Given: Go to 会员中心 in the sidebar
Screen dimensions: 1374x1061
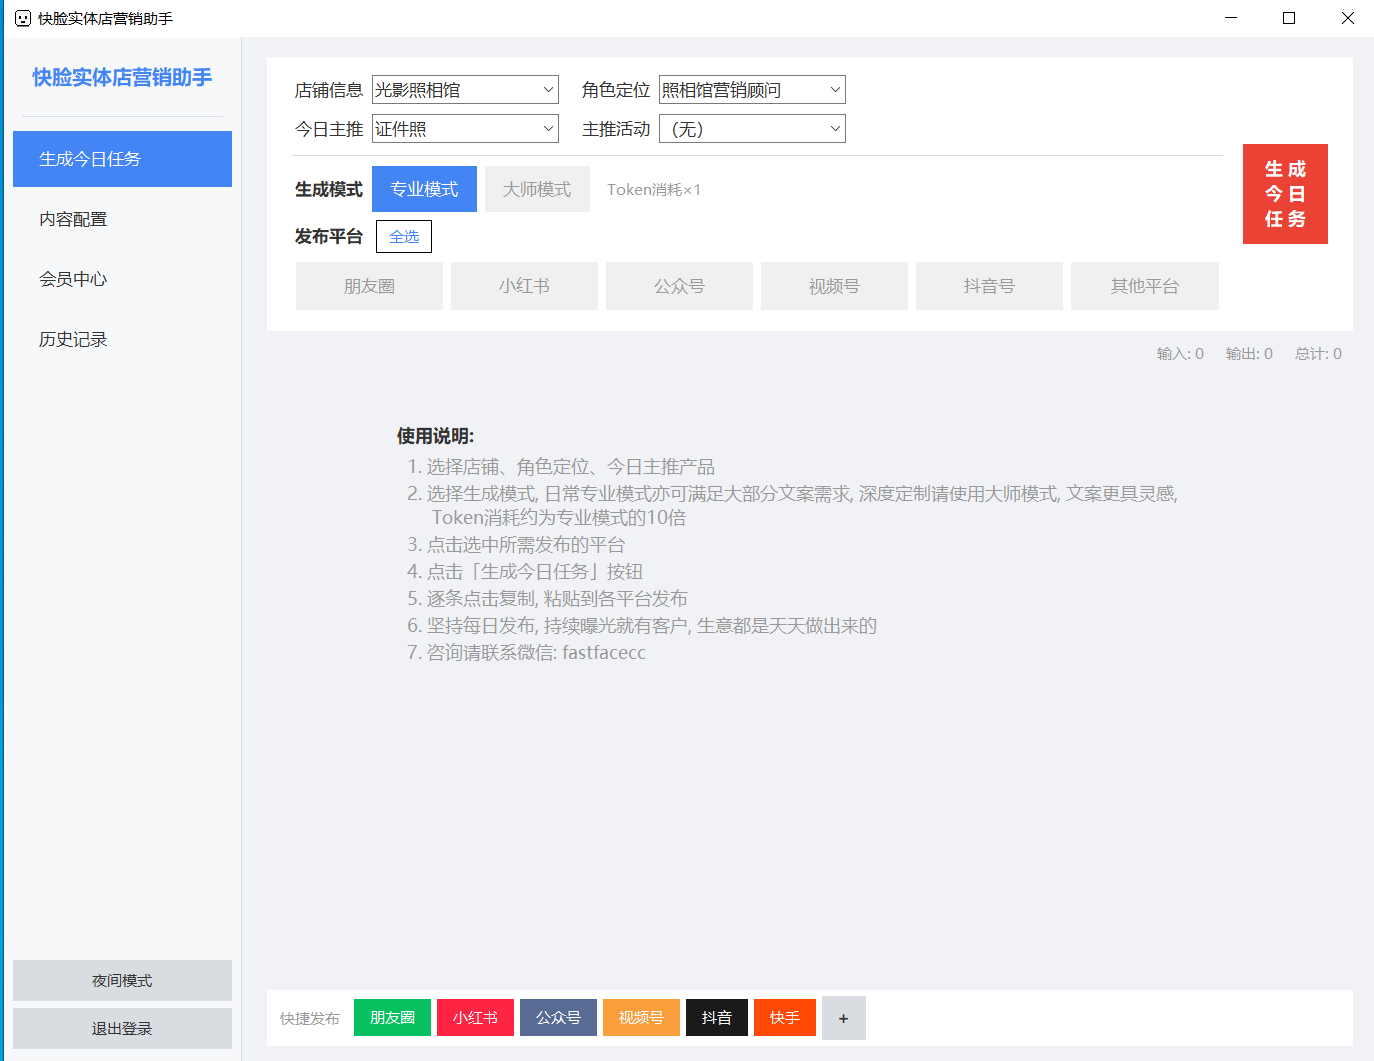Looking at the screenshot, I should pos(122,279).
